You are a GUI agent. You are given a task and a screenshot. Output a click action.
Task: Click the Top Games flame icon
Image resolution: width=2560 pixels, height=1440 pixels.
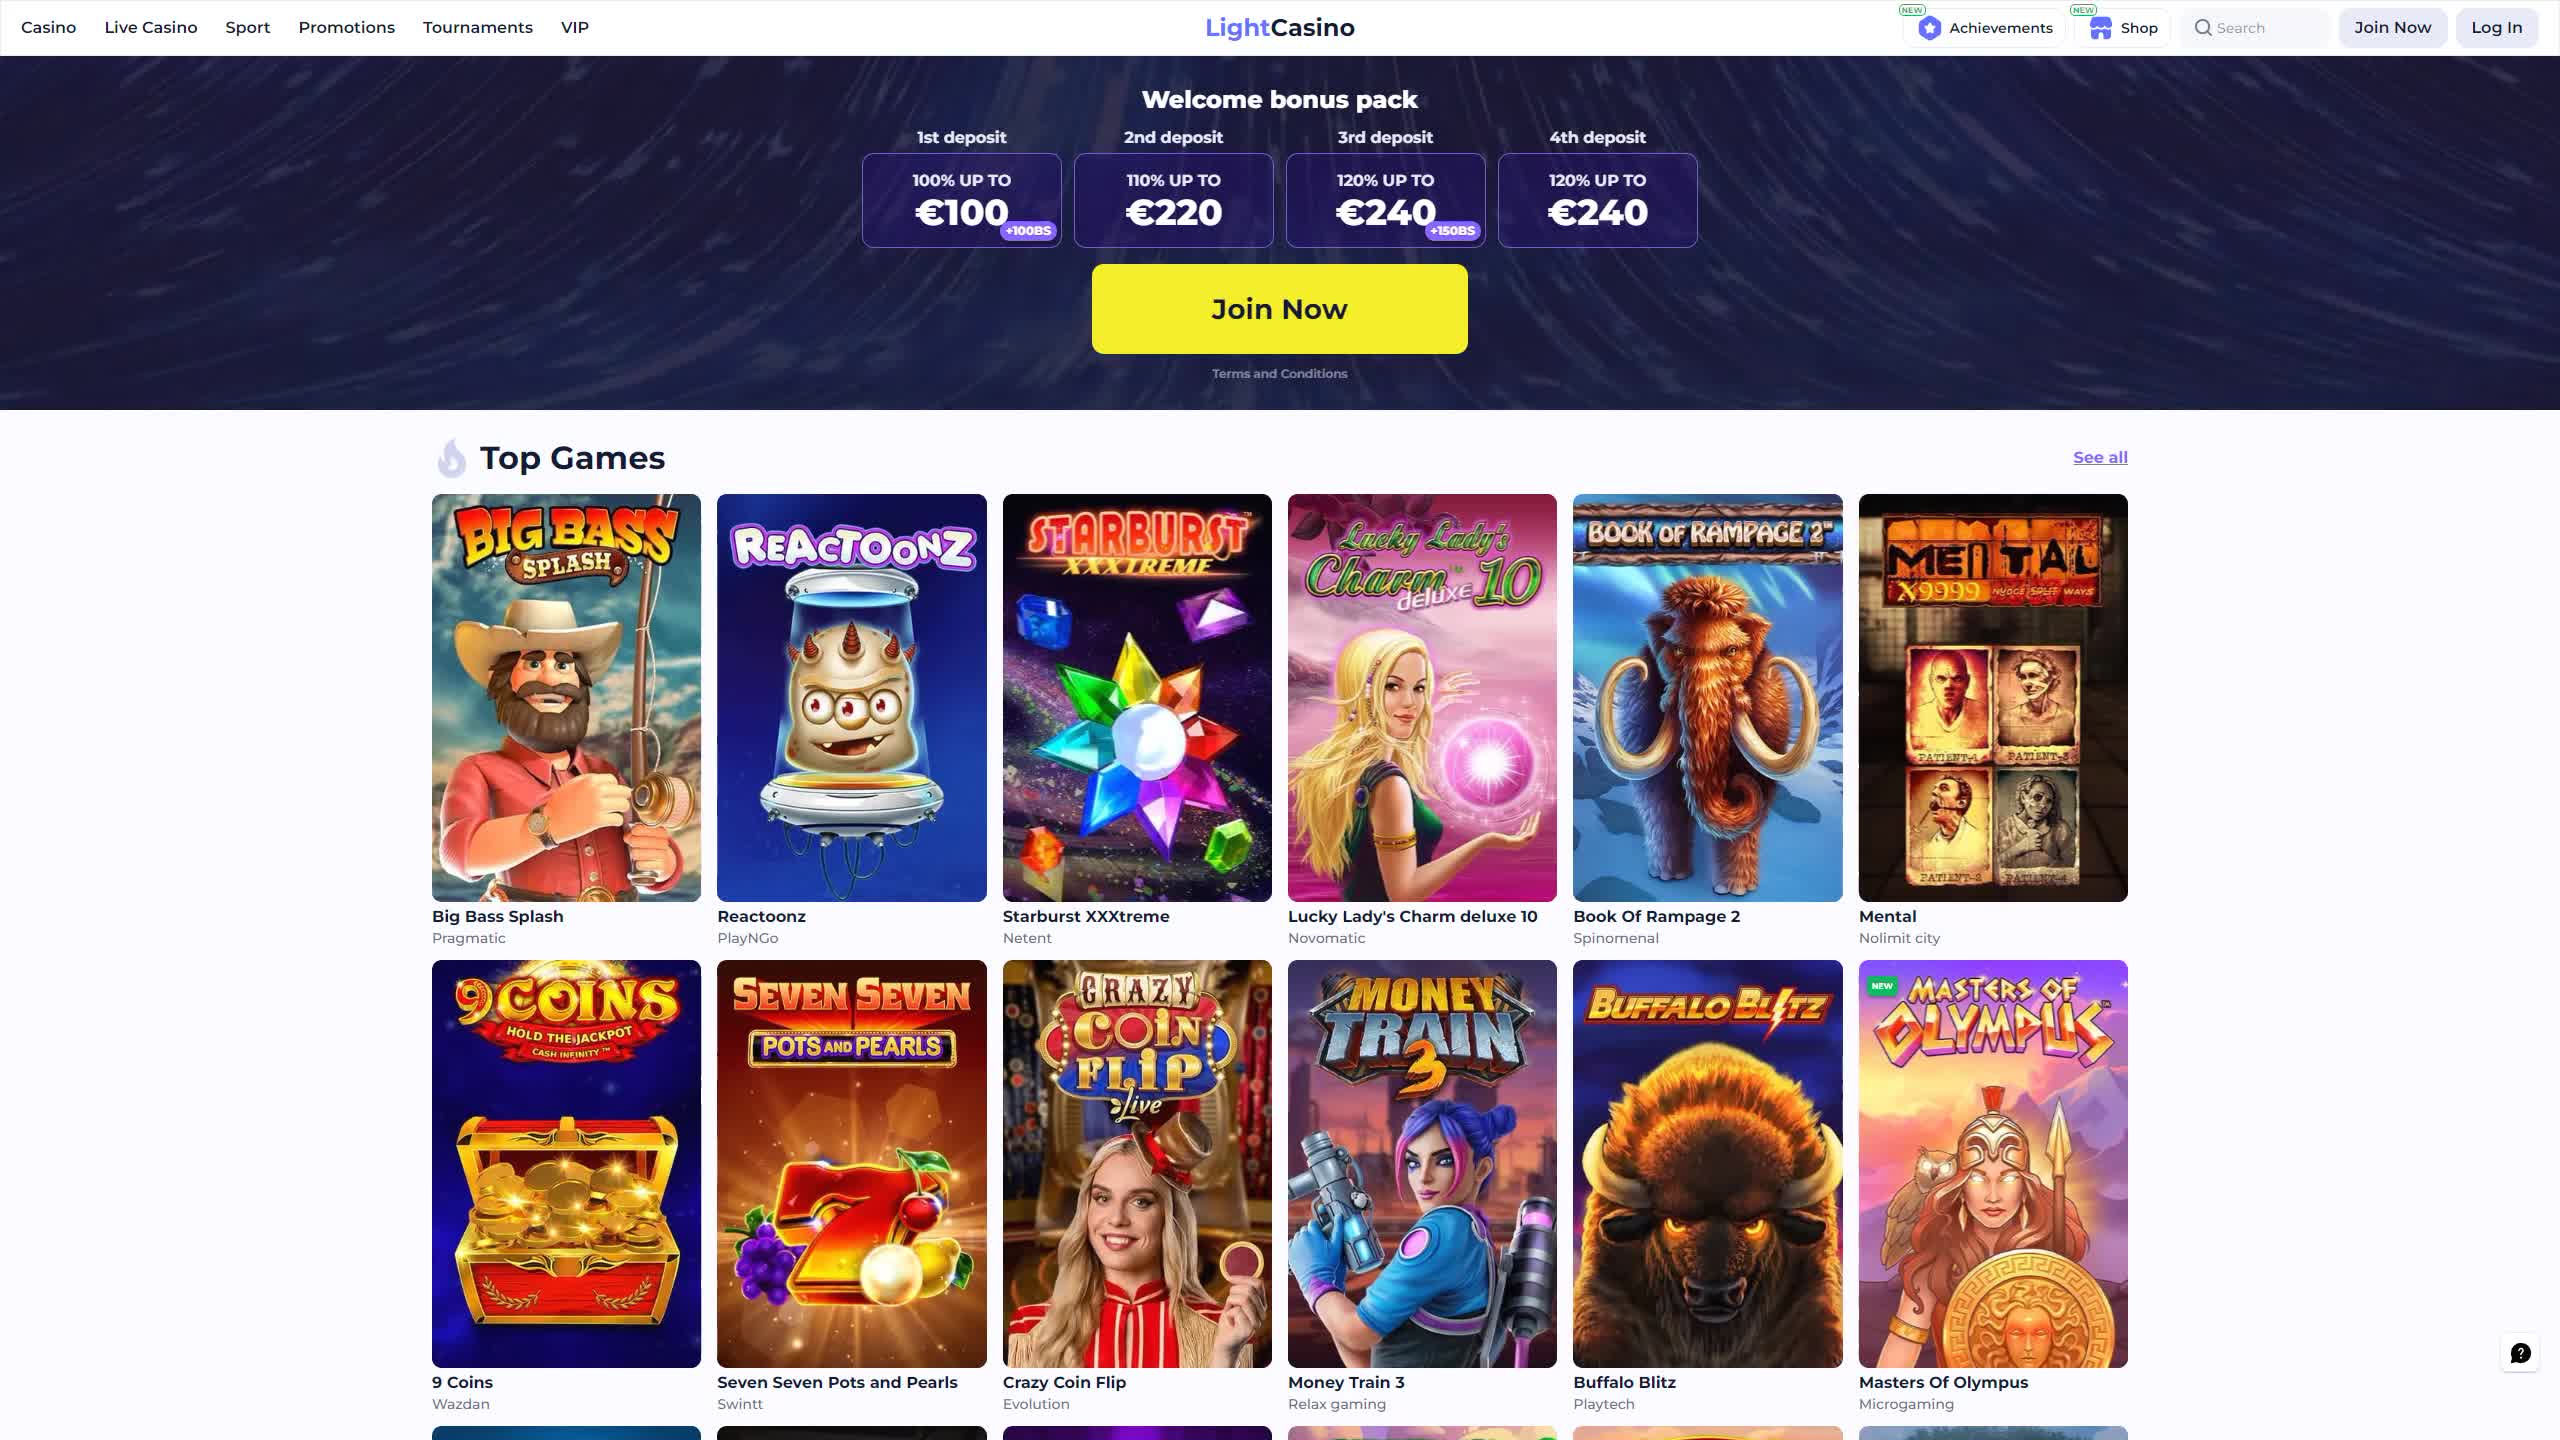(451, 458)
